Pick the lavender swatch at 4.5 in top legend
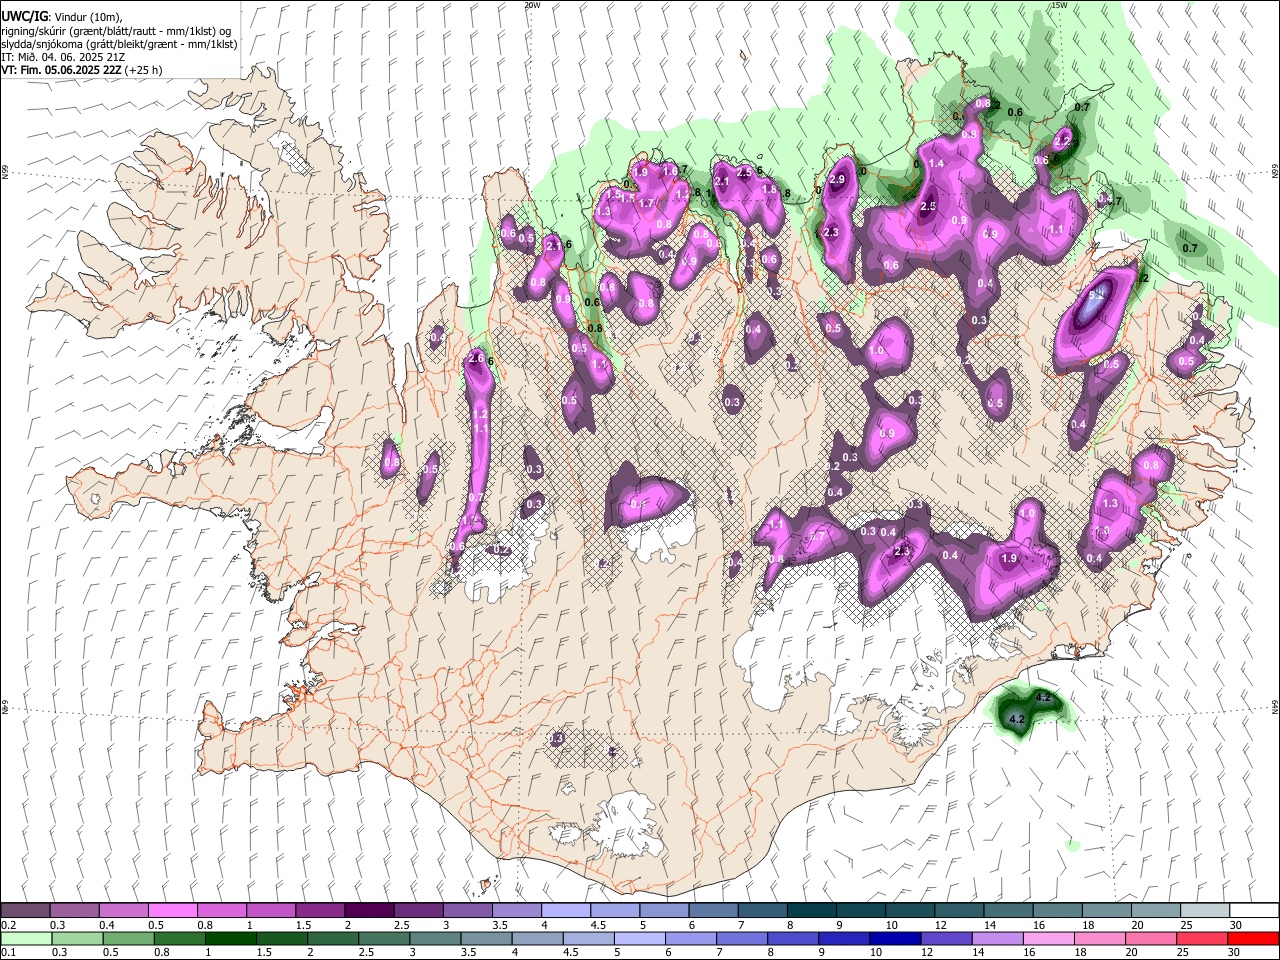Image resolution: width=1280 pixels, height=960 pixels. coord(615,910)
